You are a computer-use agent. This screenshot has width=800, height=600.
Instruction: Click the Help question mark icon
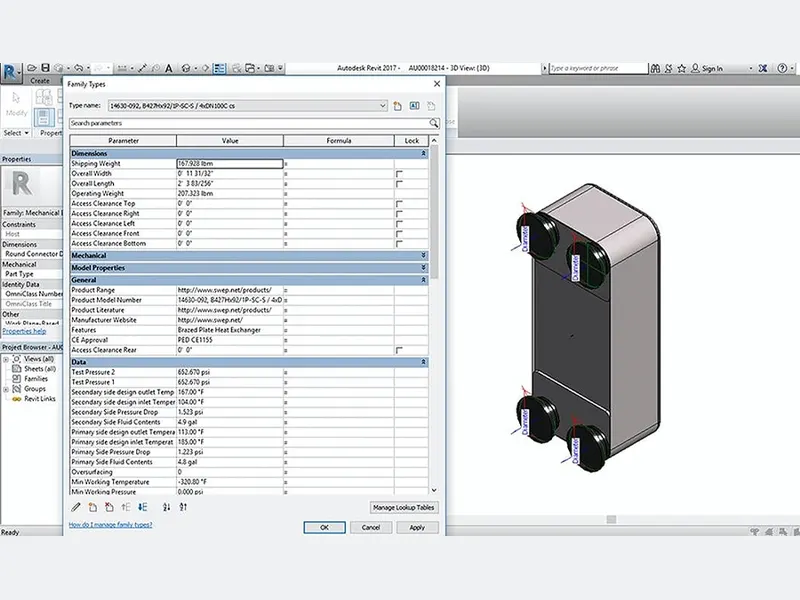[782, 68]
